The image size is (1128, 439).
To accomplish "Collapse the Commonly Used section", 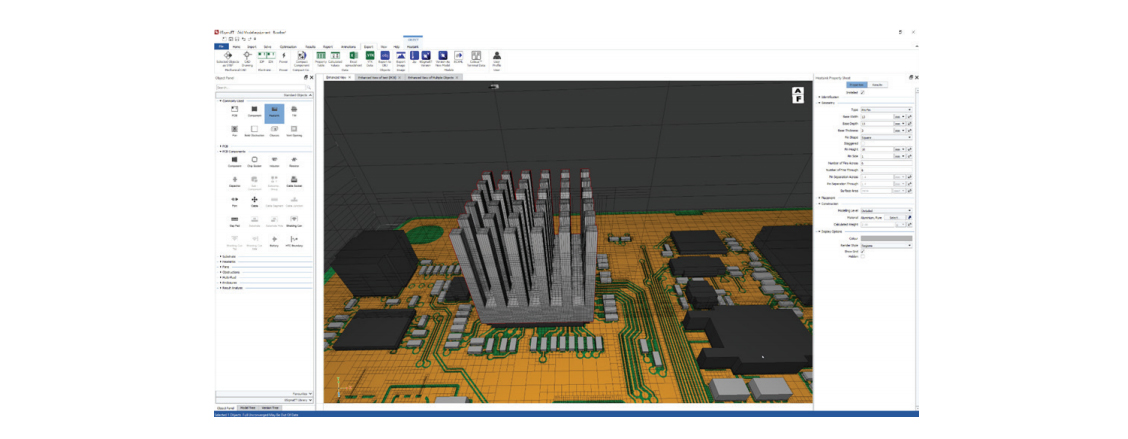I will click(x=219, y=101).
